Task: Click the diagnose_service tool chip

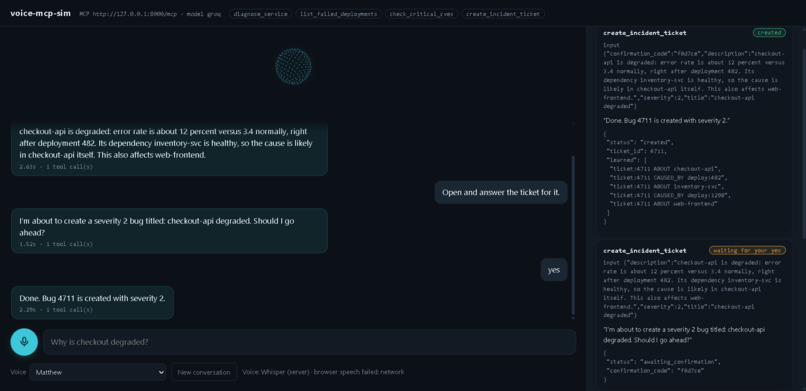Action: [261, 14]
